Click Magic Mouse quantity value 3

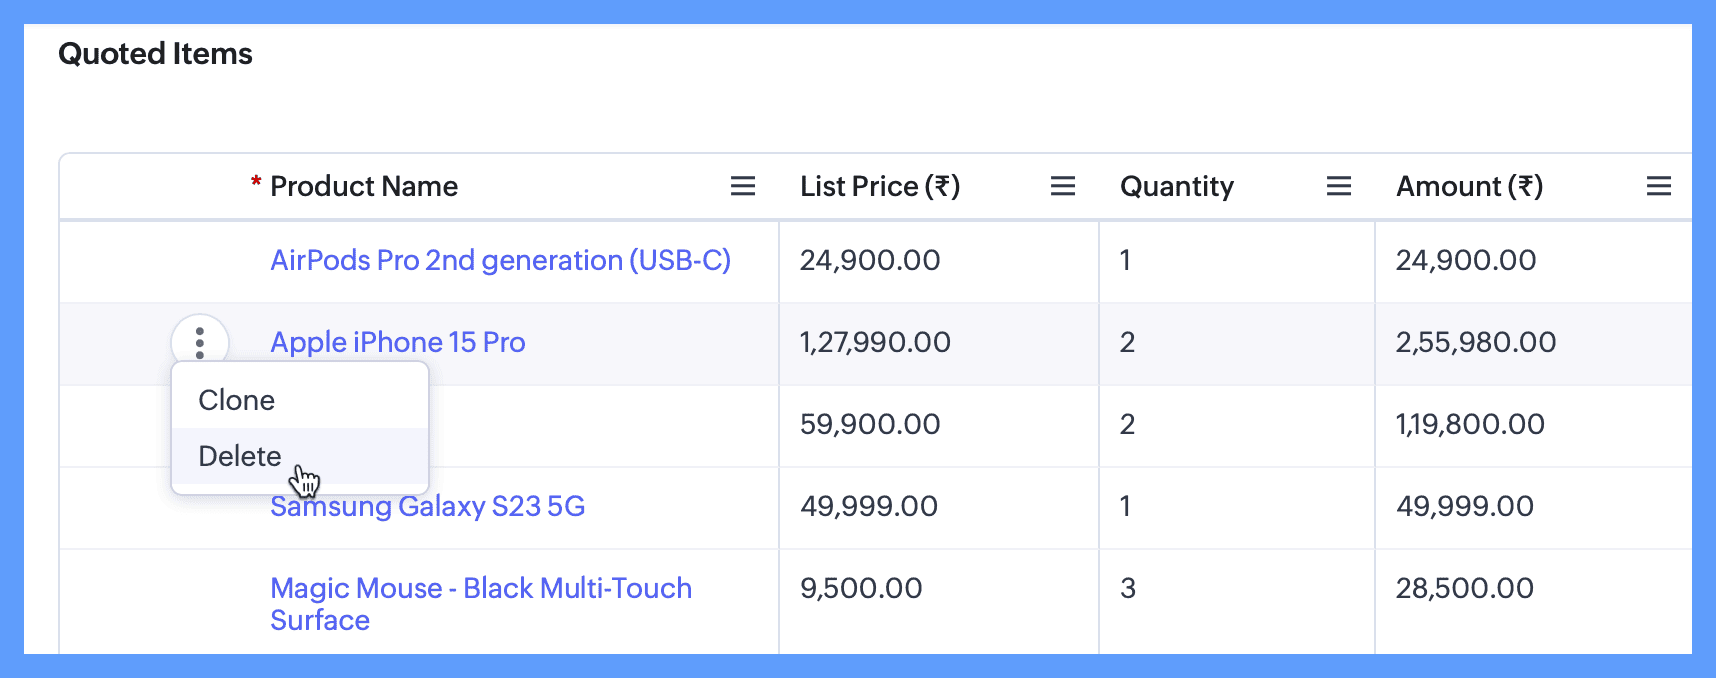click(1128, 588)
